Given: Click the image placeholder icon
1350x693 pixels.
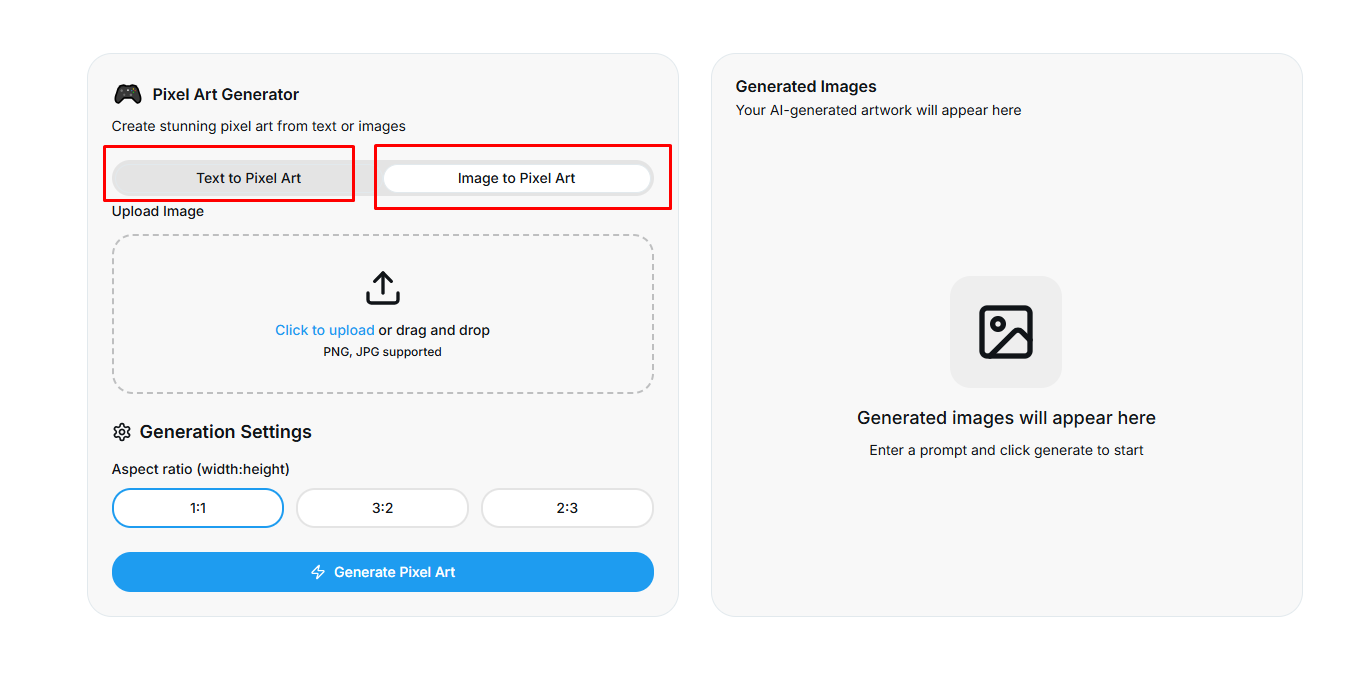Looking at the screenshot, I should (x=1005, y=332).
